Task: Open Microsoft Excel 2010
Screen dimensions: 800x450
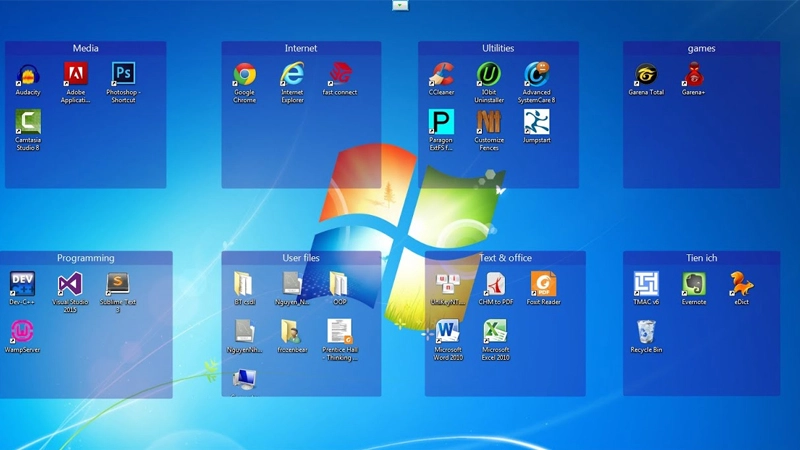Action: [496, 332]
